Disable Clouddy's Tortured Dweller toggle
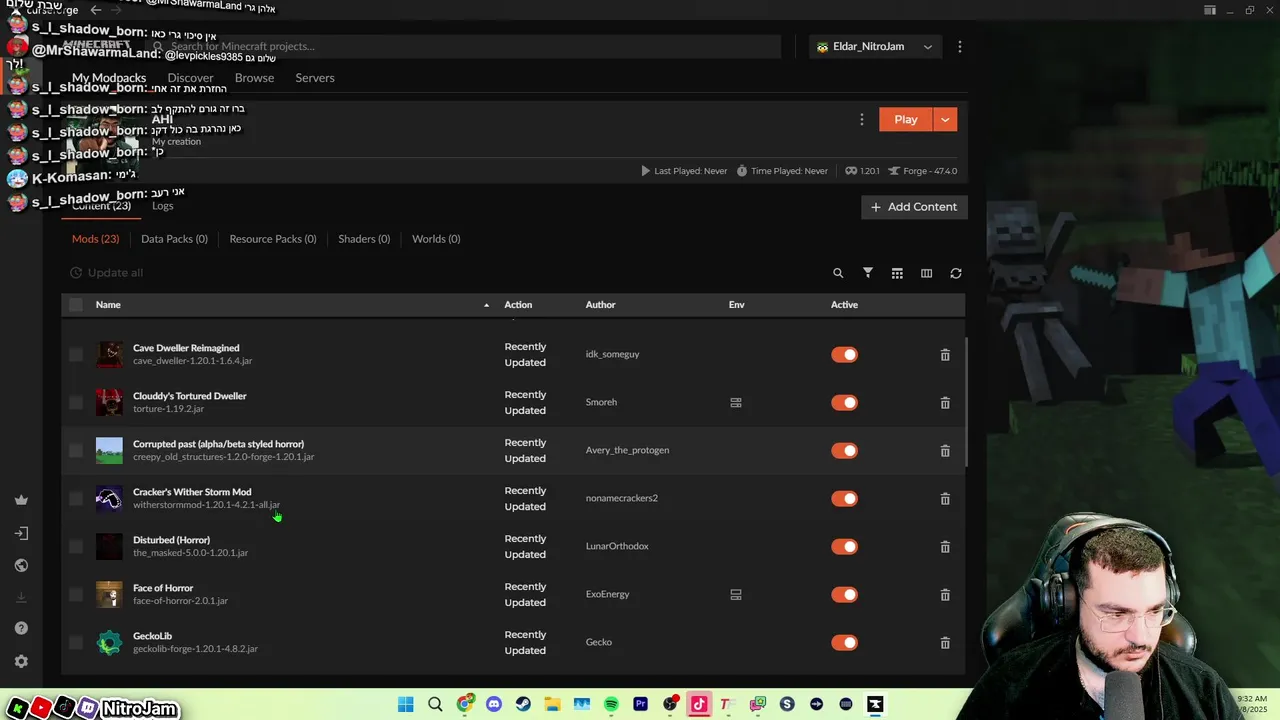 pos(845,402)
